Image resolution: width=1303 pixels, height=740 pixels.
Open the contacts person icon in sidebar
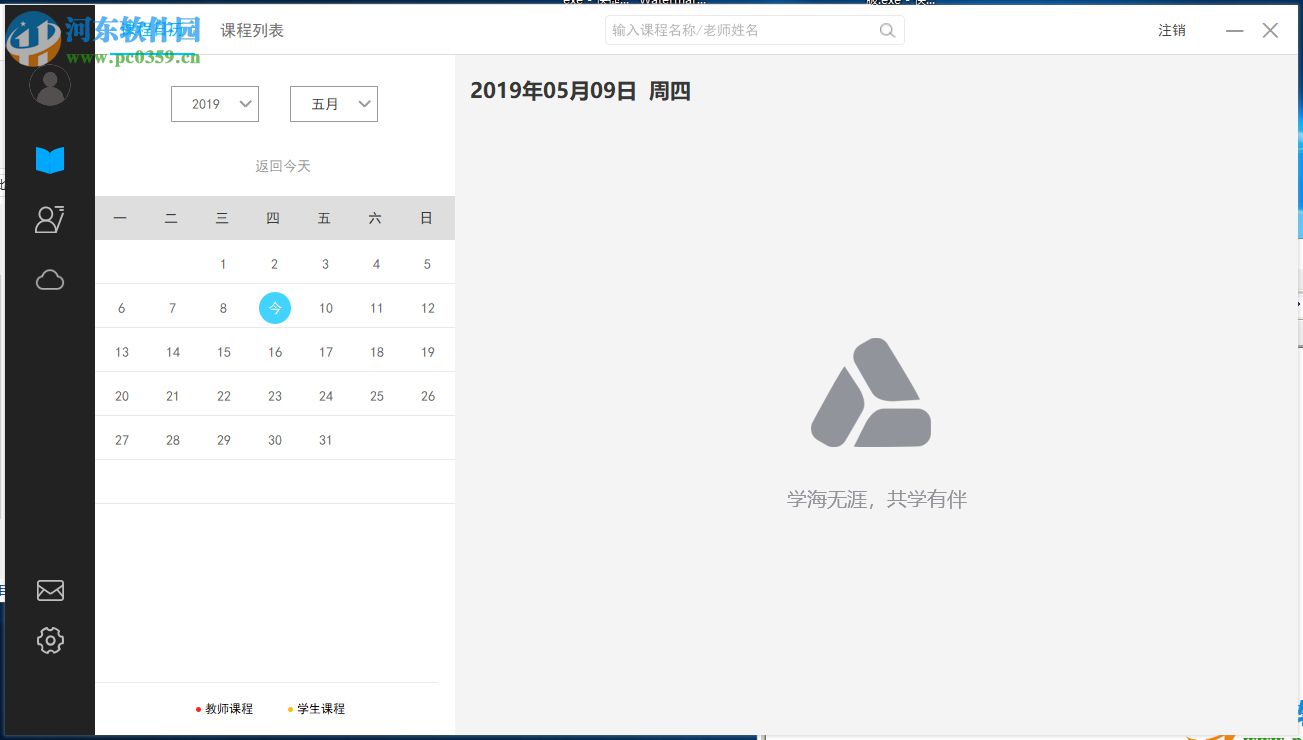point(50,220)
